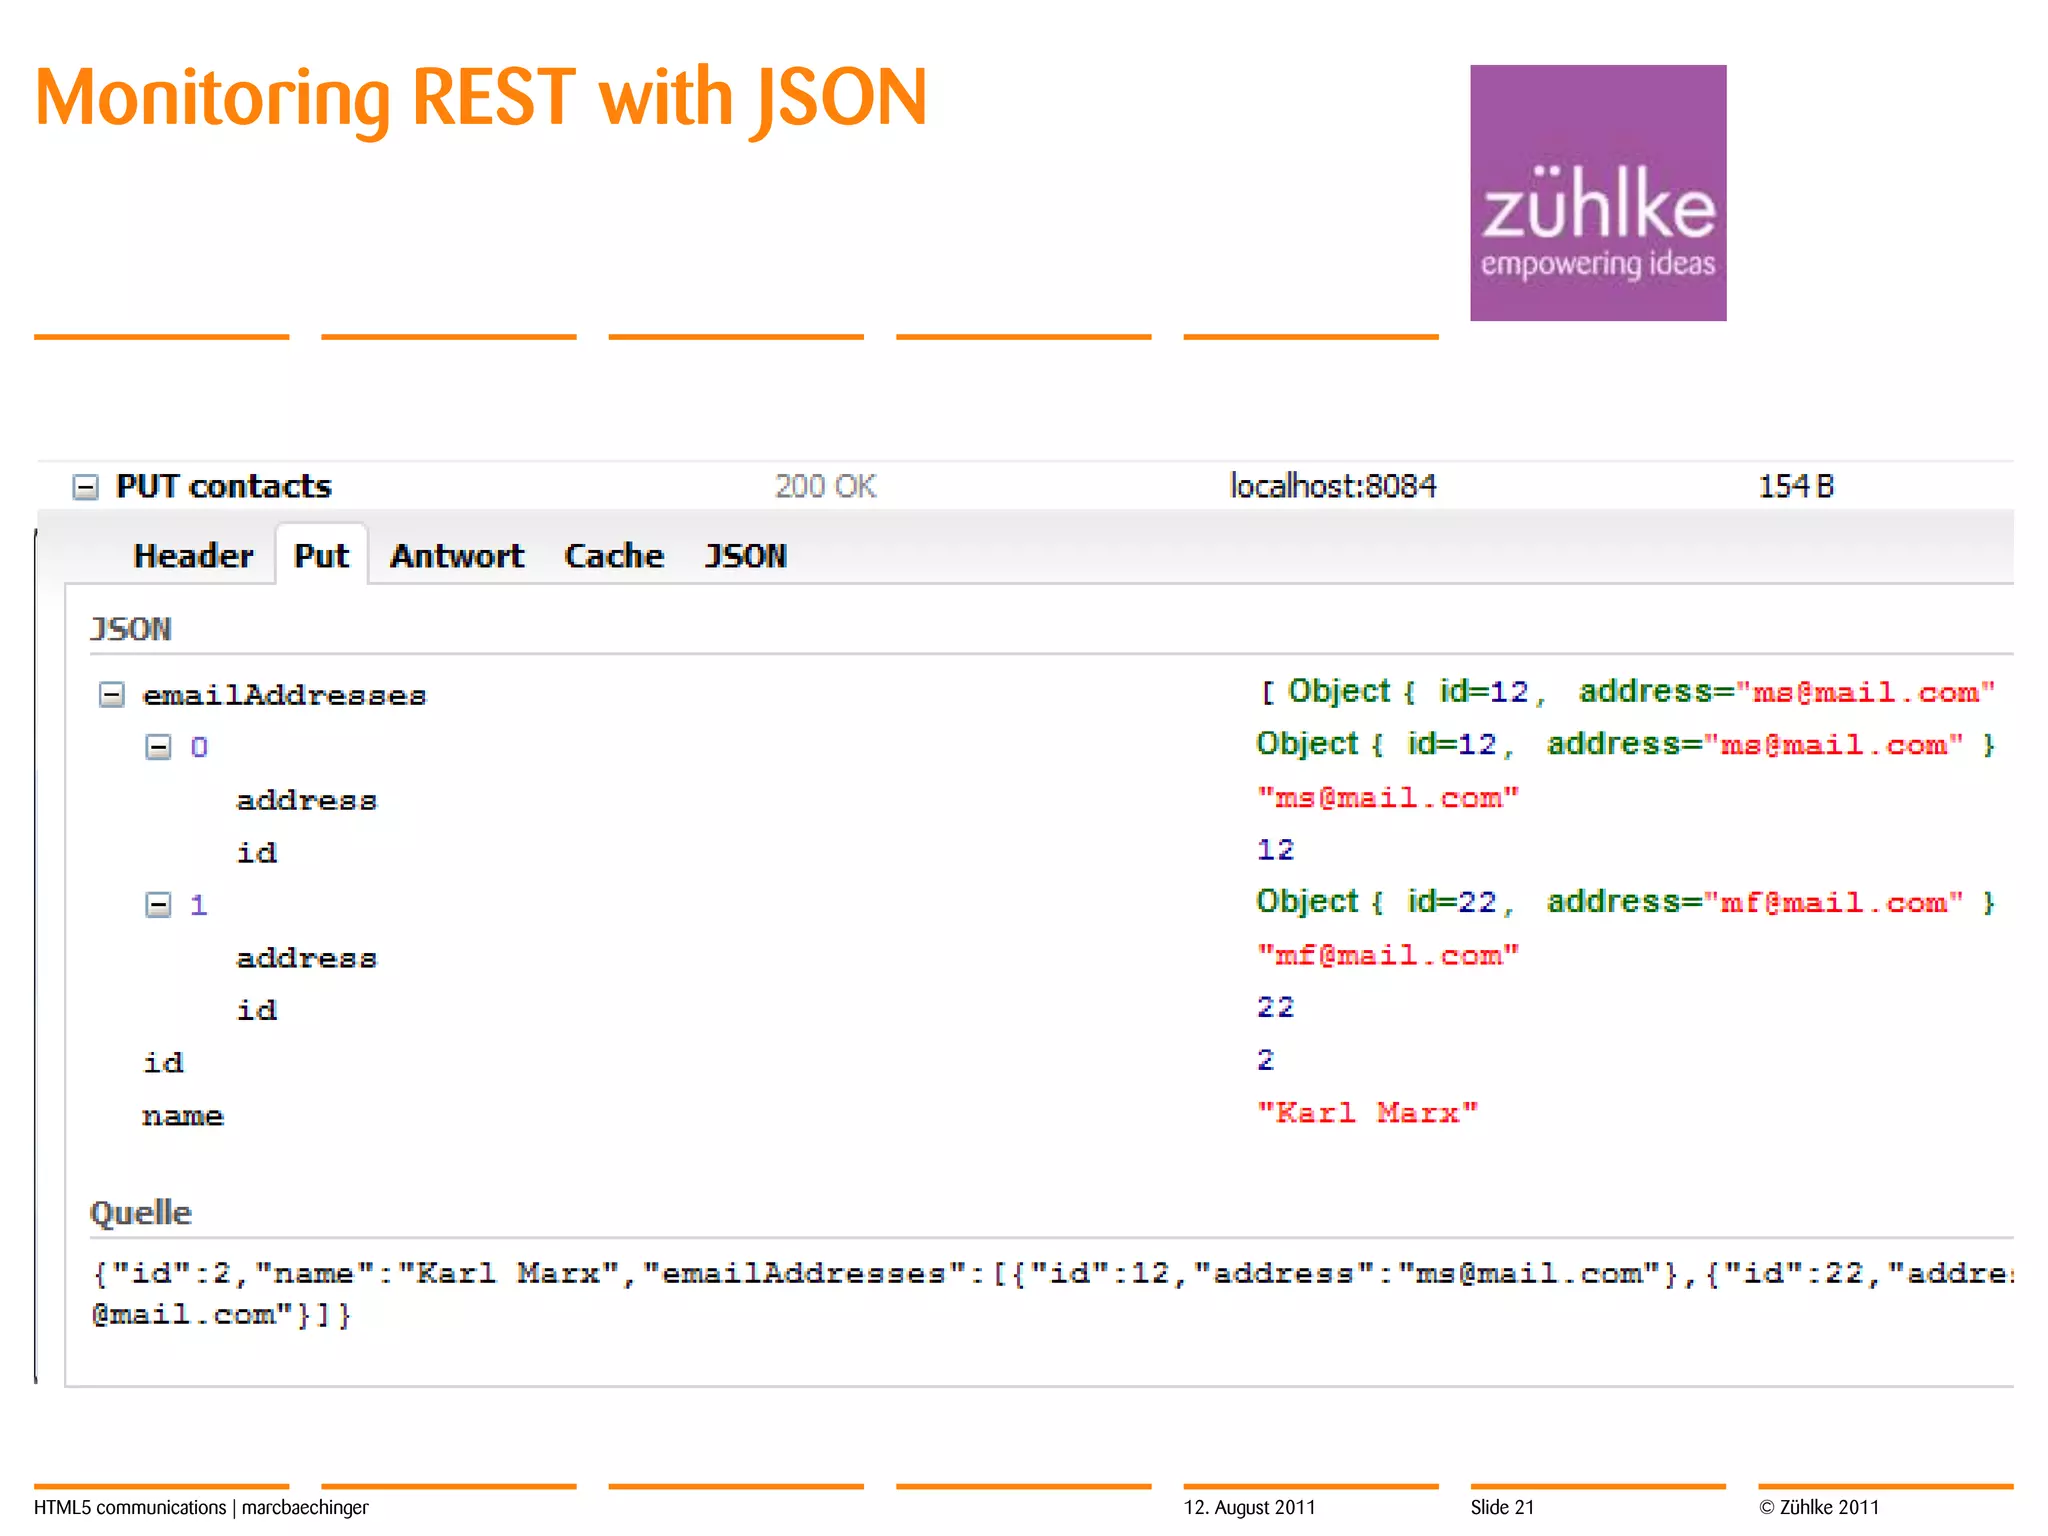Click the id value 22
This screenshot has width=2048, height=1536.
[1275, 1008]
